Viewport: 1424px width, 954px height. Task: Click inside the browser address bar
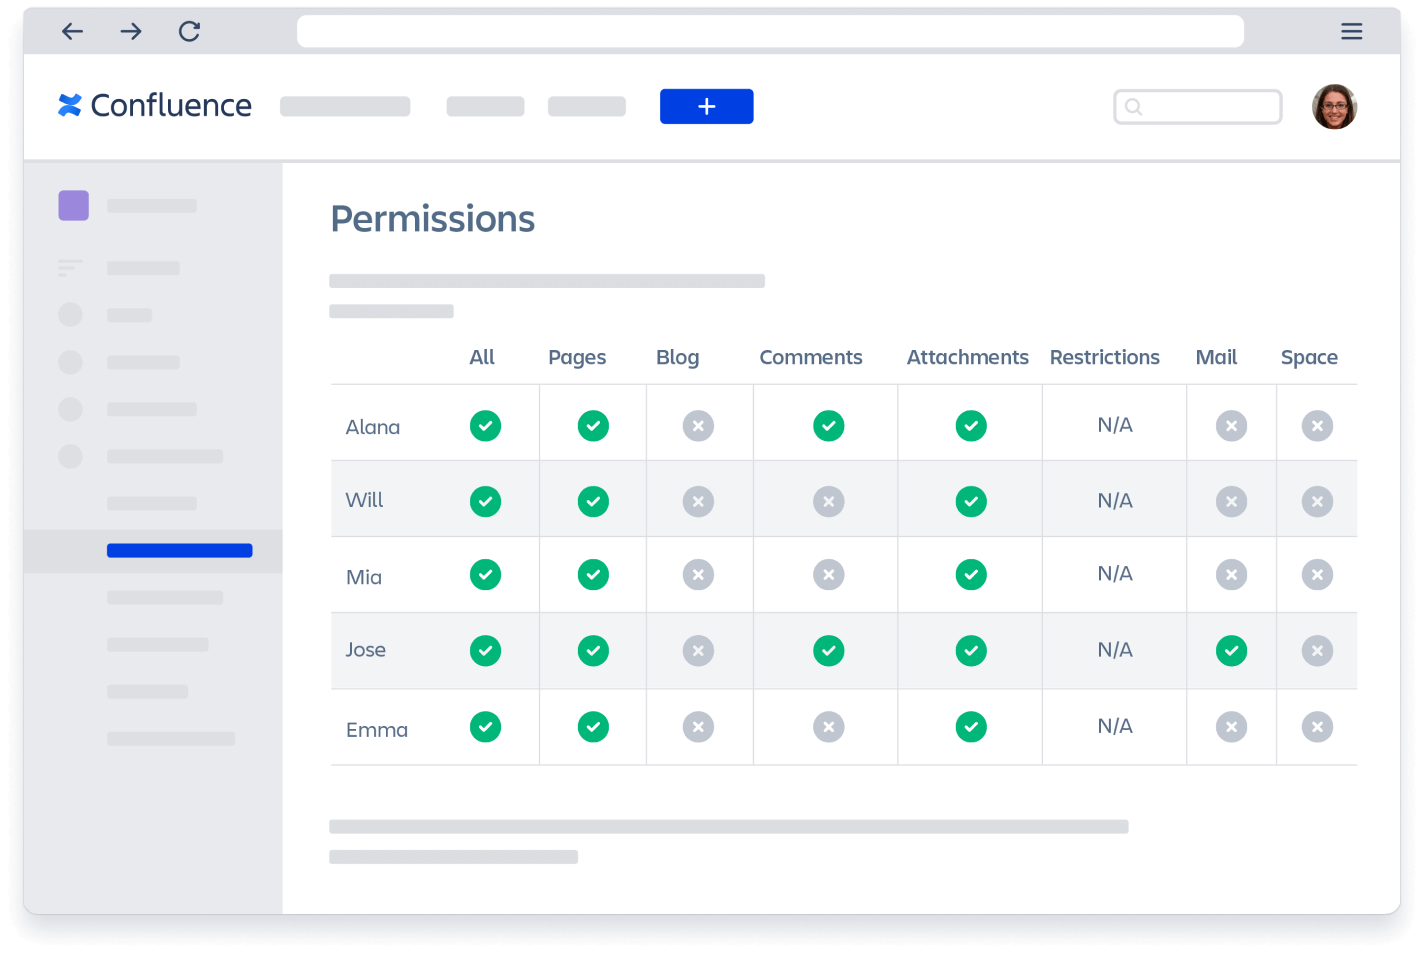click(x=770, y=31)
